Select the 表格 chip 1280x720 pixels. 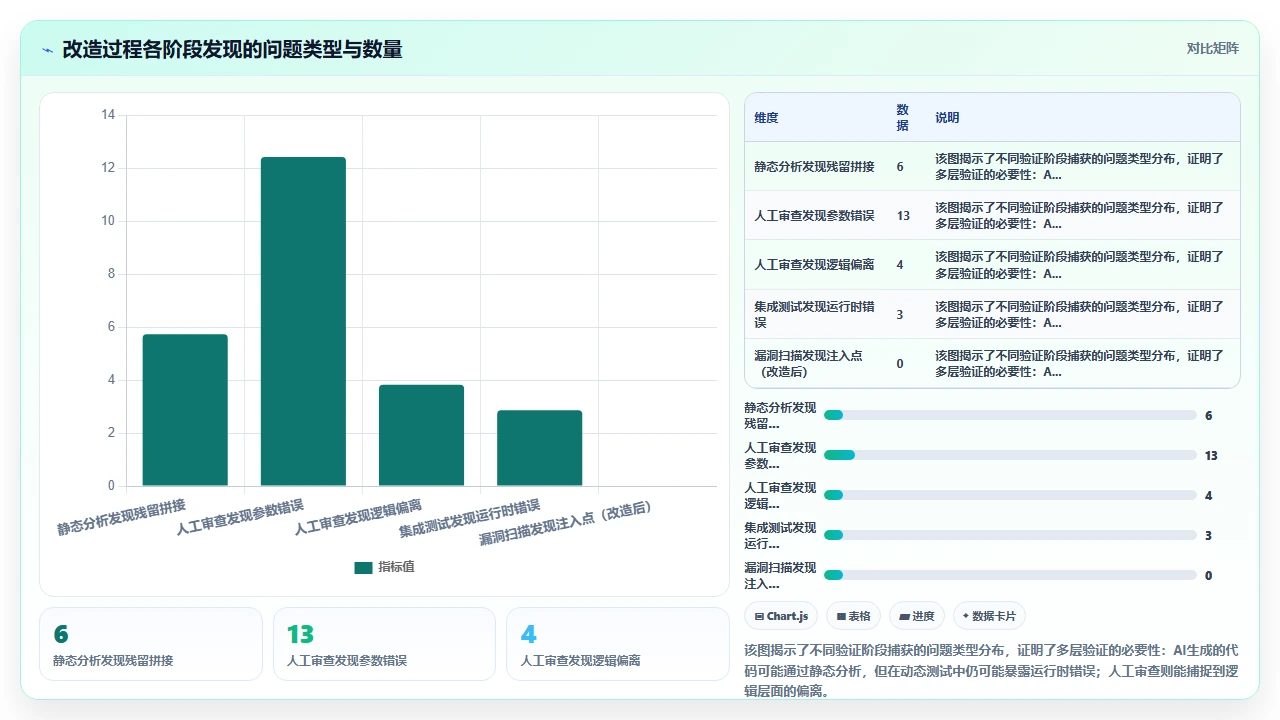click(853, 616)
